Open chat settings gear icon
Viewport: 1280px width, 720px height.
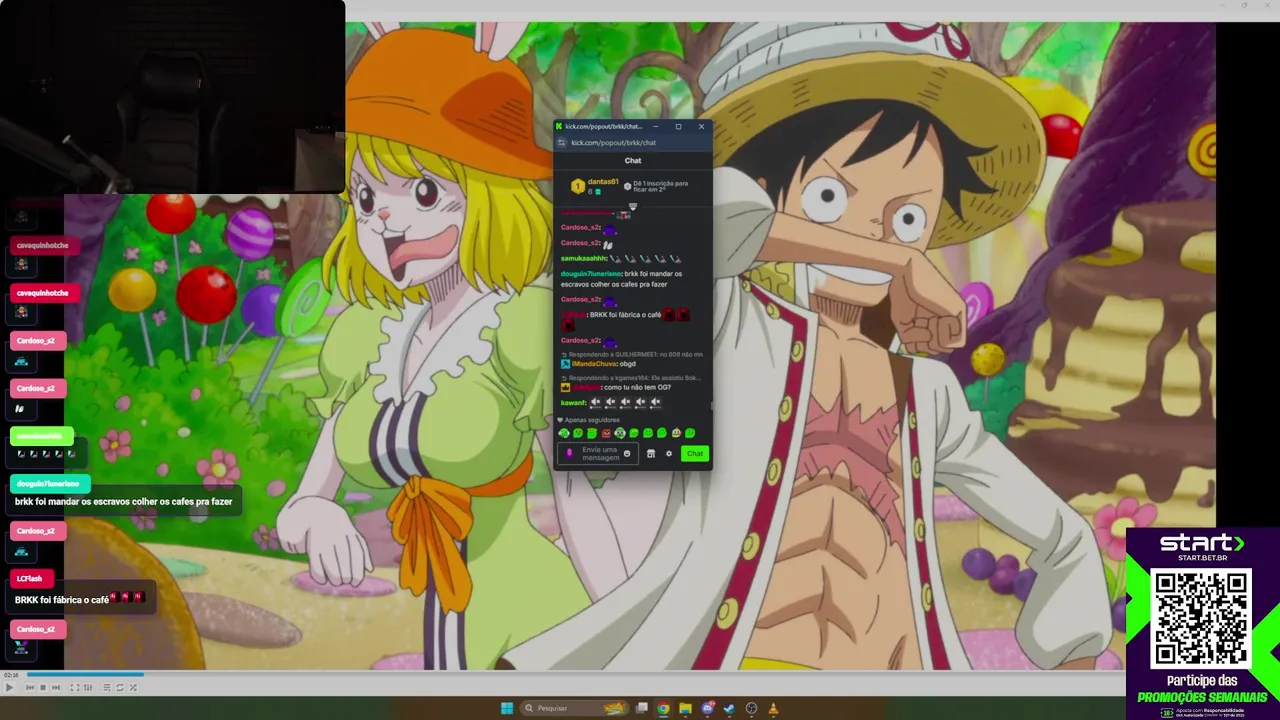669,454
